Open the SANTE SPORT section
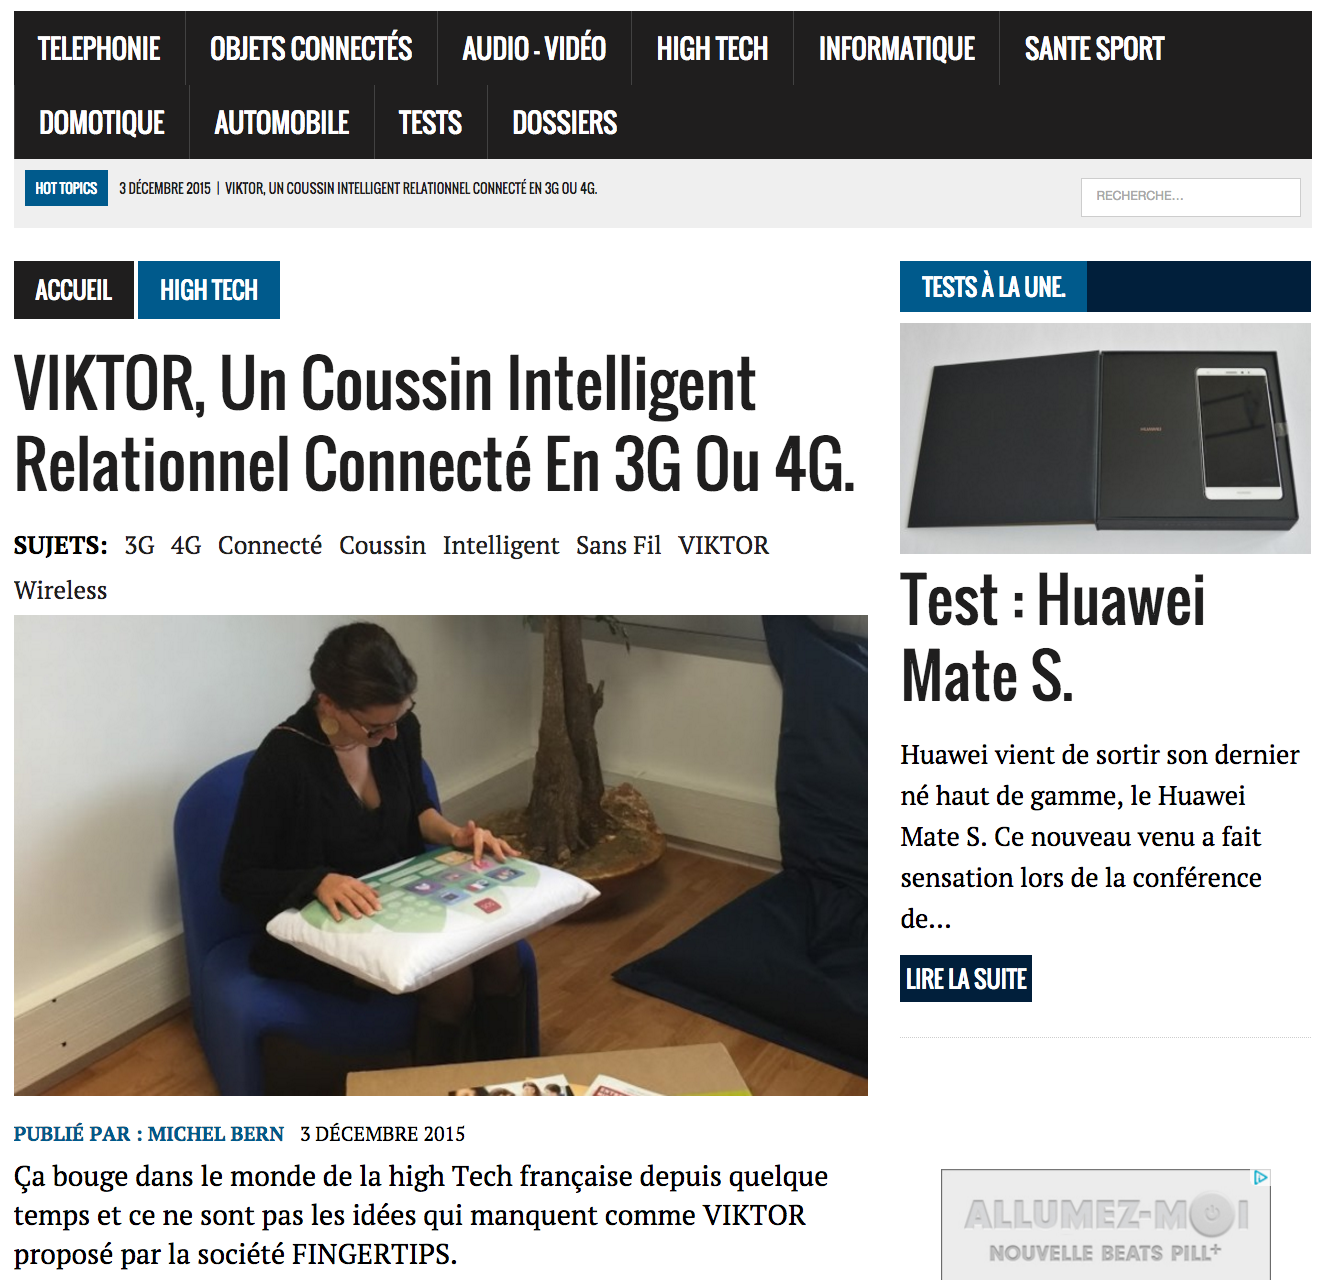The height and width of the screenshot is (1280, 1320). (1094, 48)
